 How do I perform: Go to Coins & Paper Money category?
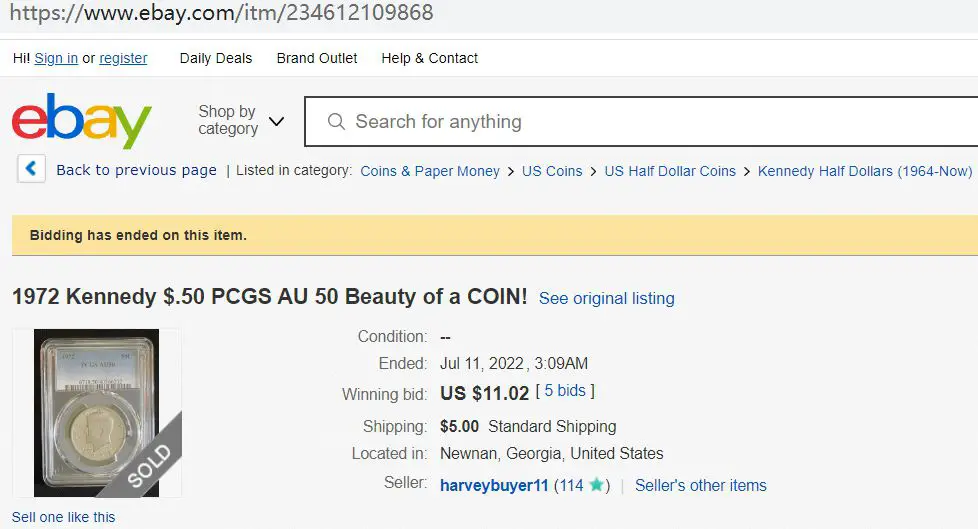(x=430, y=171)
